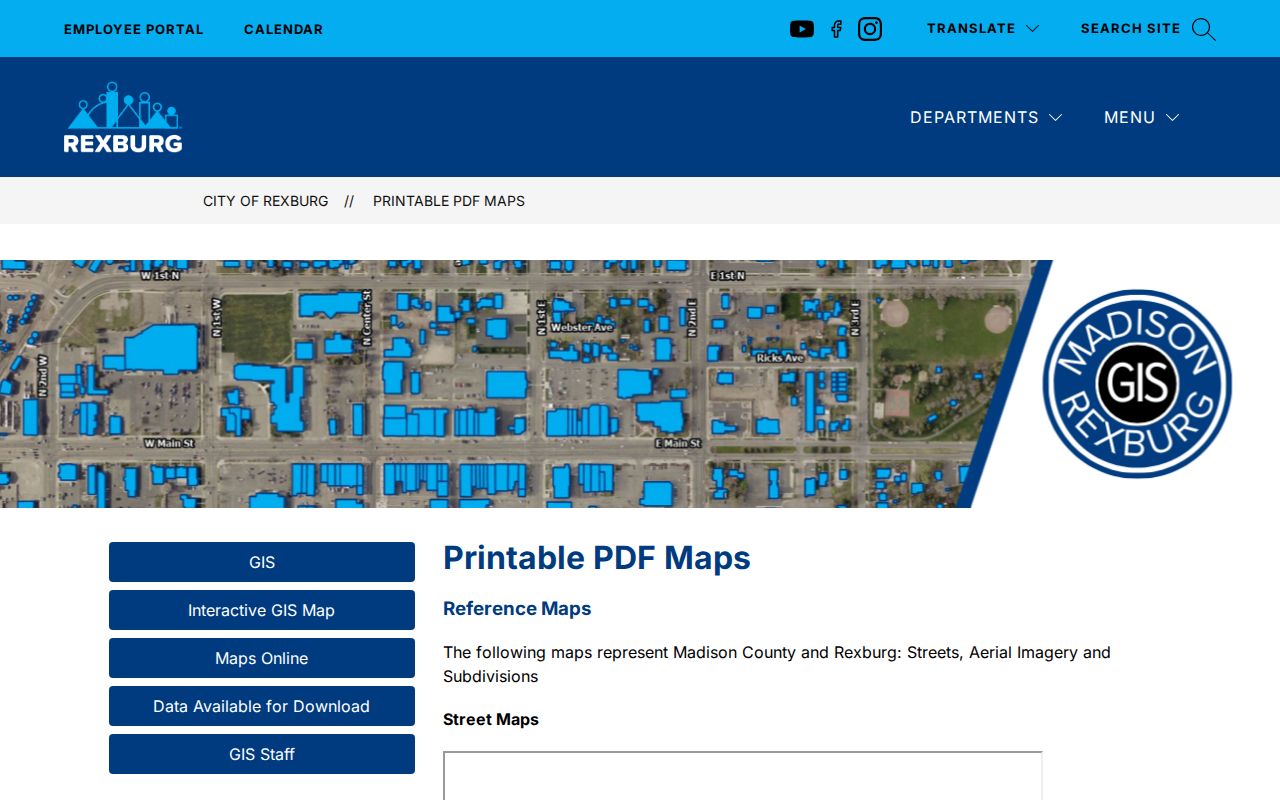This screenshot has height=800, width=1280.
Task: Open Data Available for Download button
Action: pos(262,706)
